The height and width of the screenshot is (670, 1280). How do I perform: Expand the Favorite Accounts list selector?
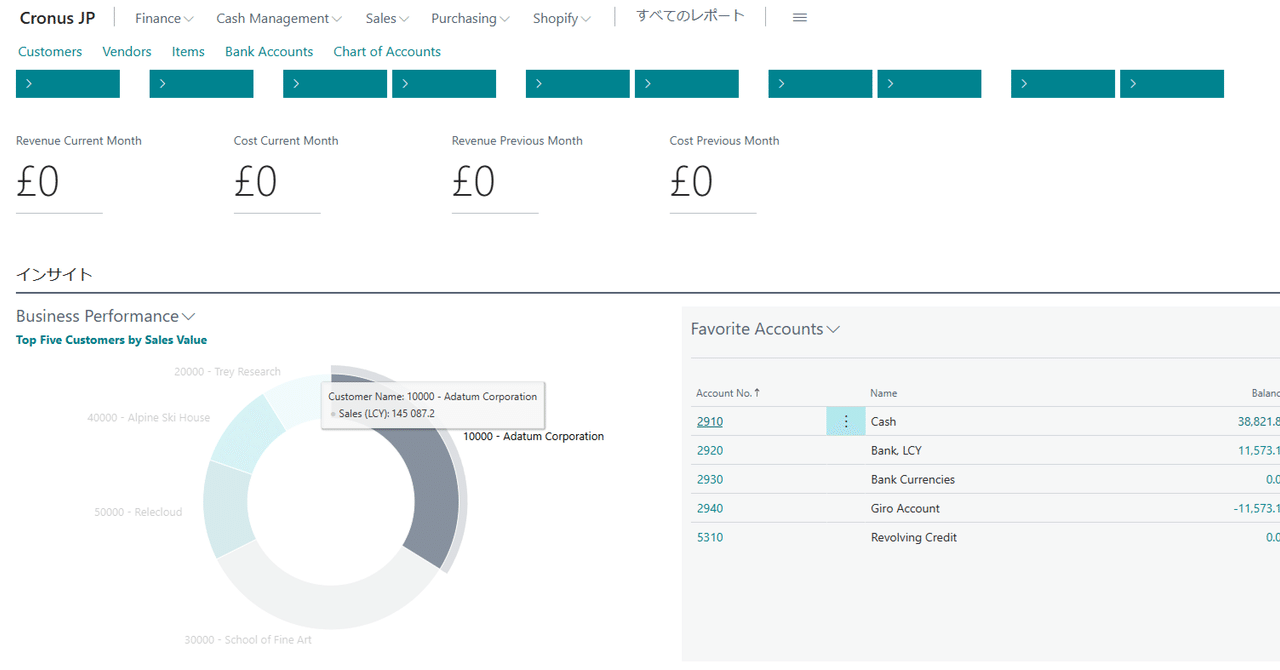tap(834, 328)
